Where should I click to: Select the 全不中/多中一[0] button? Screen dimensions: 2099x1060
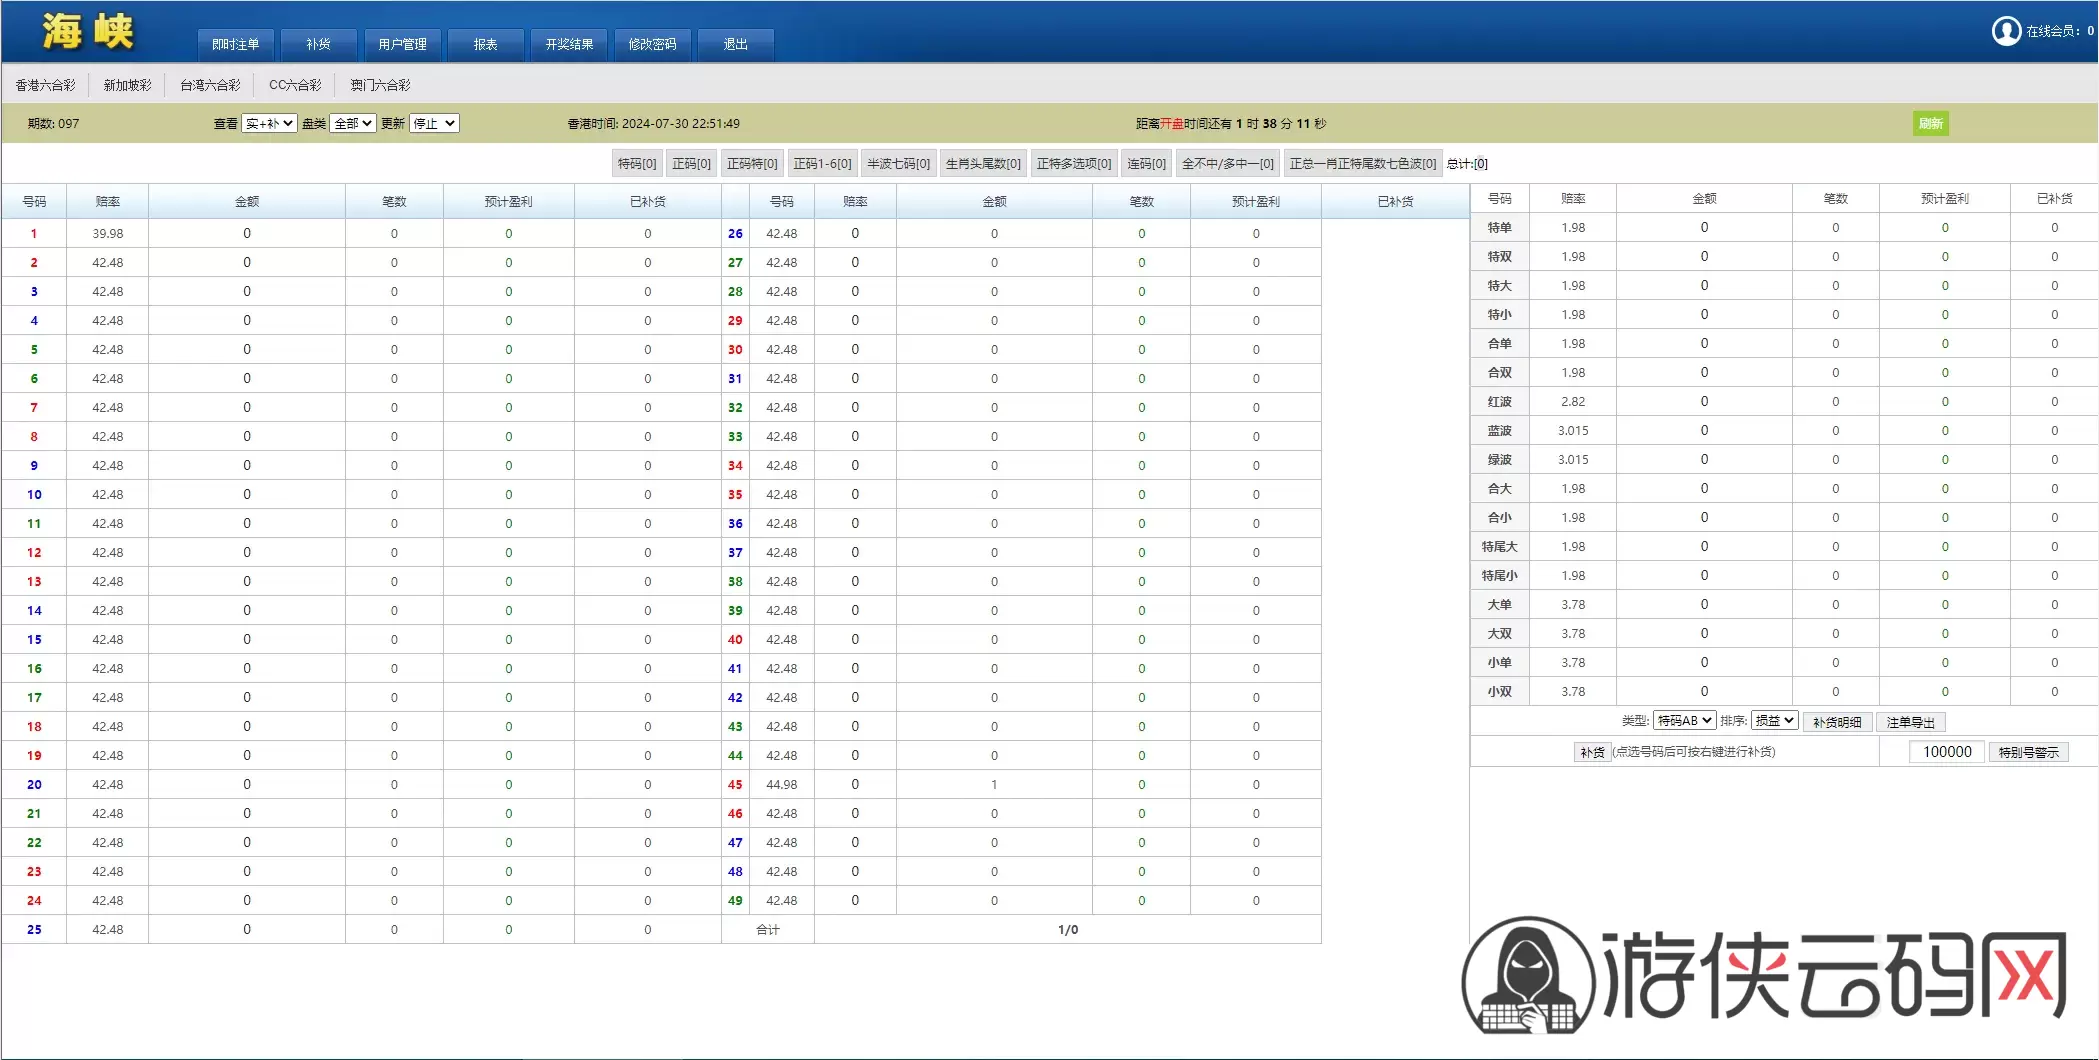[x=1228, y=163]
